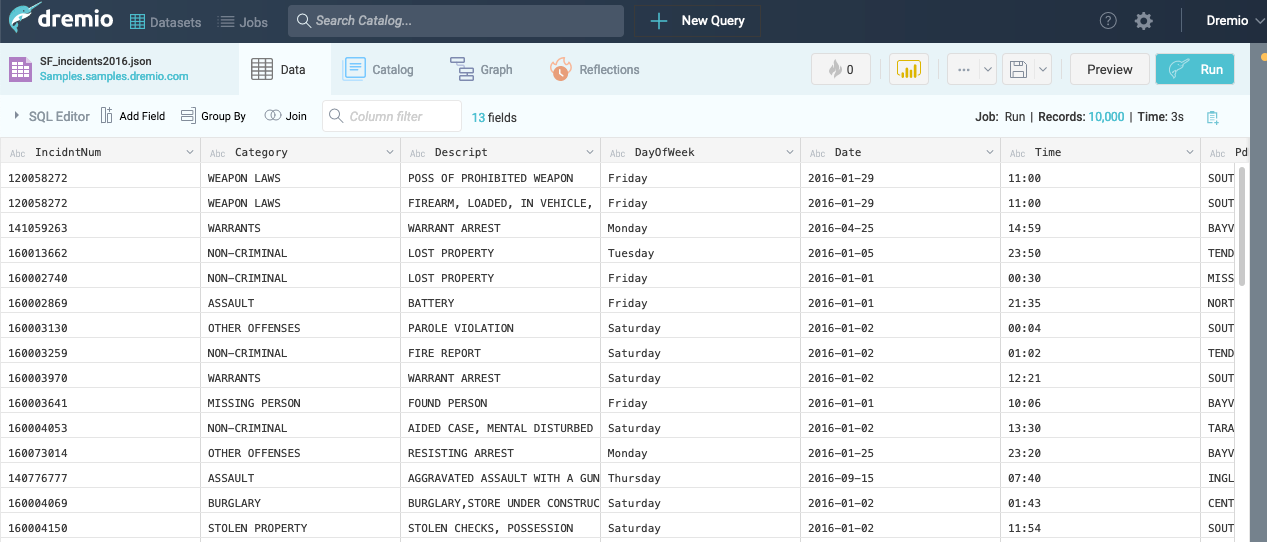Image resolution: width=1267 pixels, height=542 pixels.
Task: Select cell 2016-09-15
Action: (900, 478)
